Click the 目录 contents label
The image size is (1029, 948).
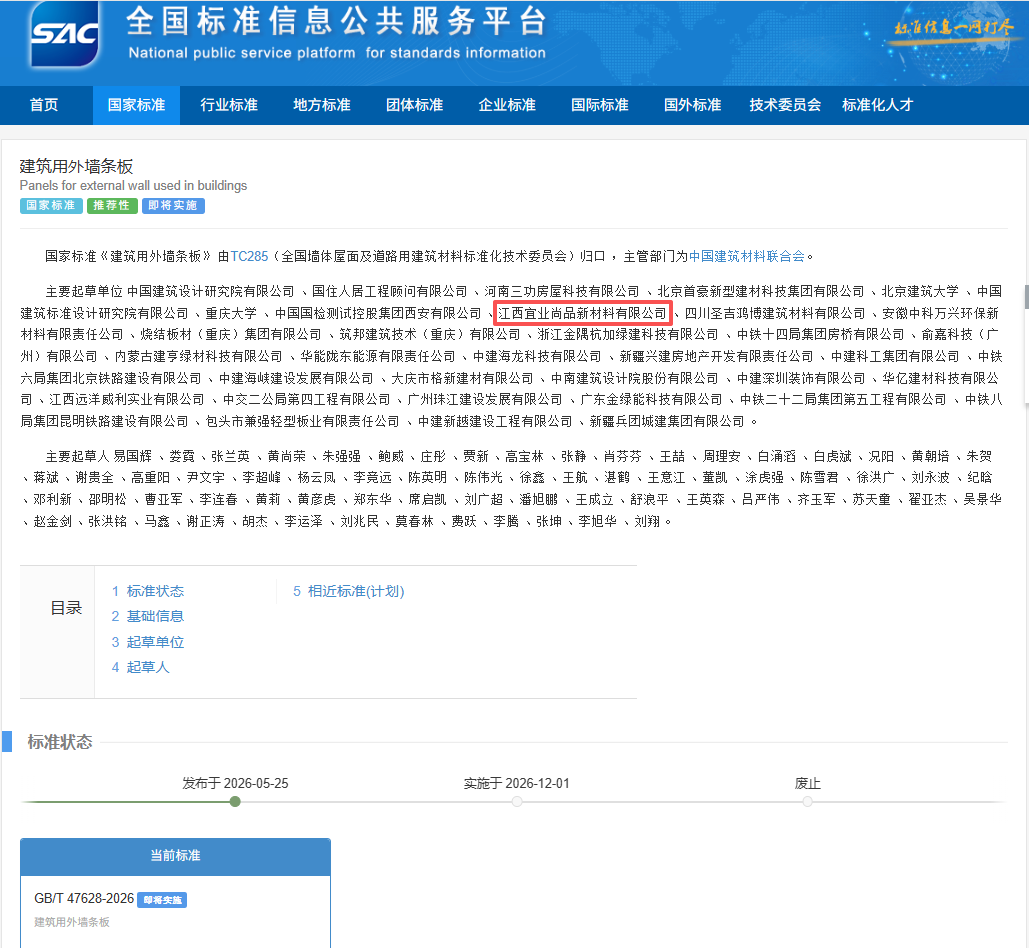[66, 608]
